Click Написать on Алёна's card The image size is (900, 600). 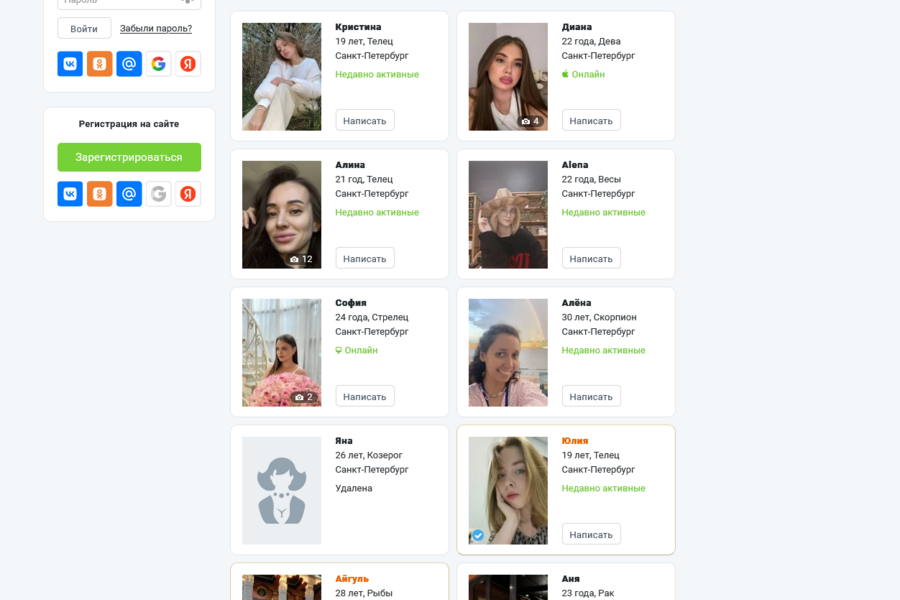(591, 396)
